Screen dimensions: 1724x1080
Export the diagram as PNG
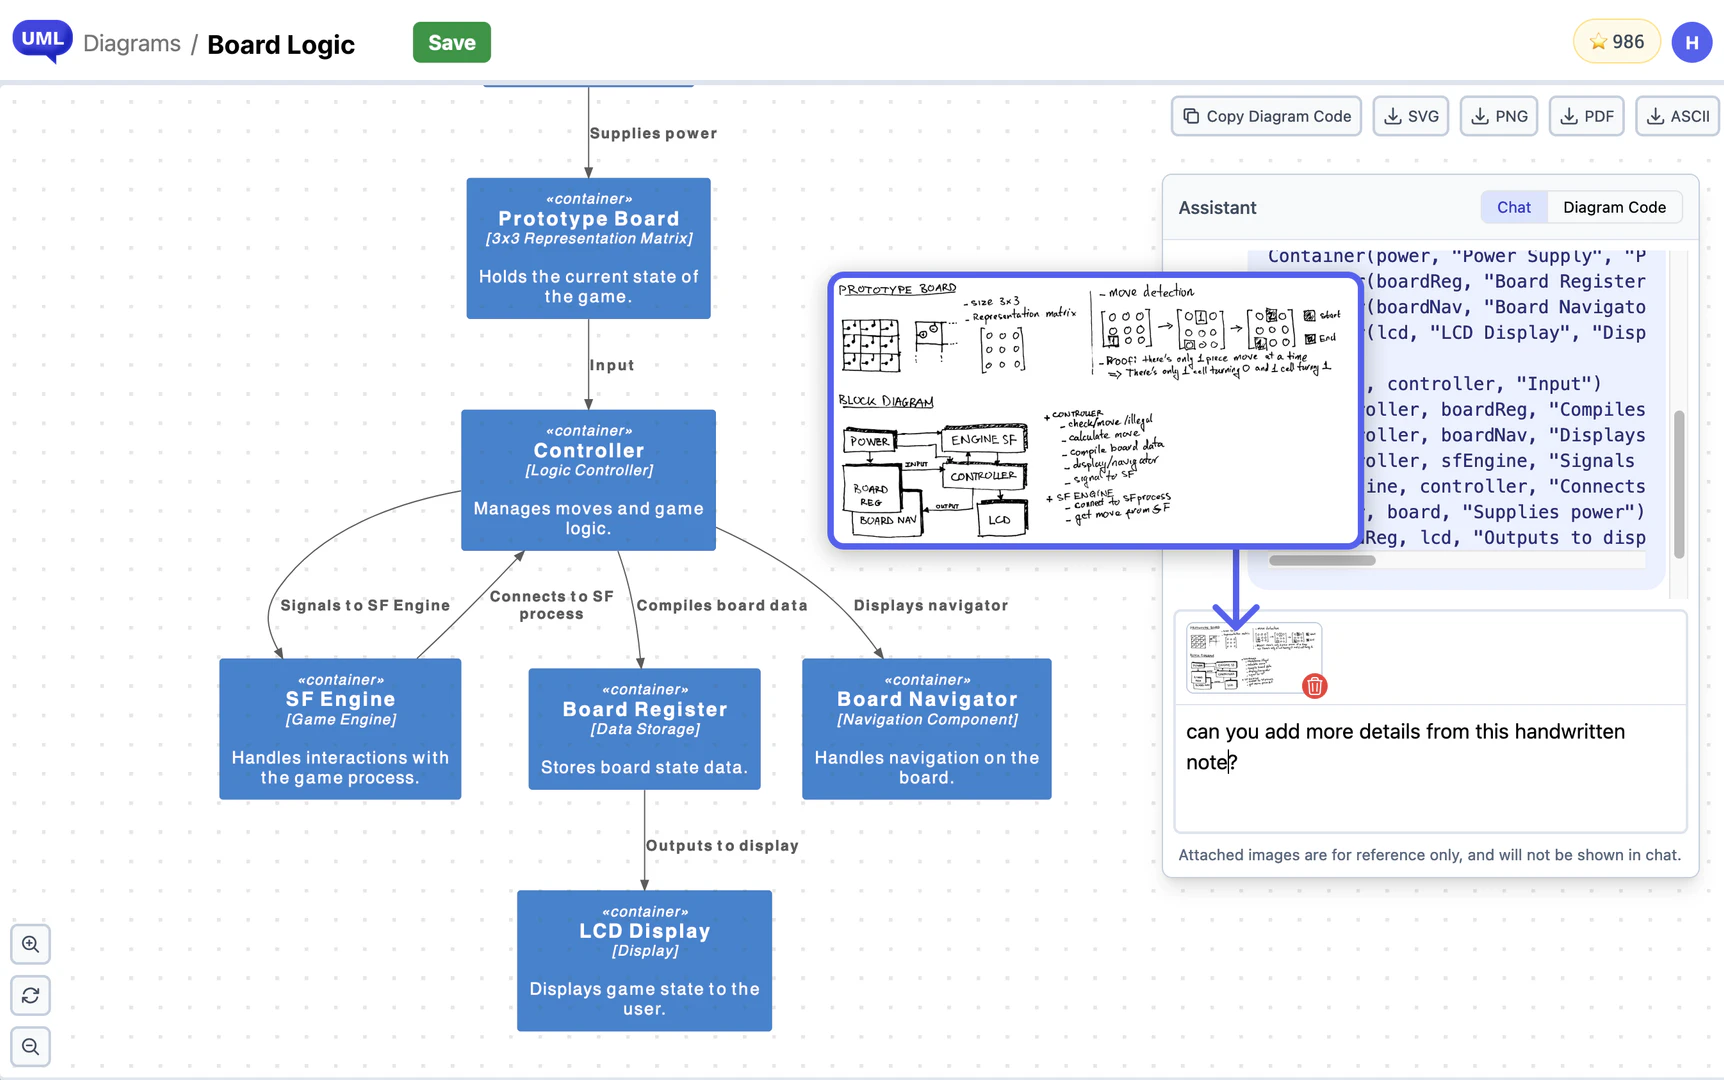click(x=1498, y=116)
